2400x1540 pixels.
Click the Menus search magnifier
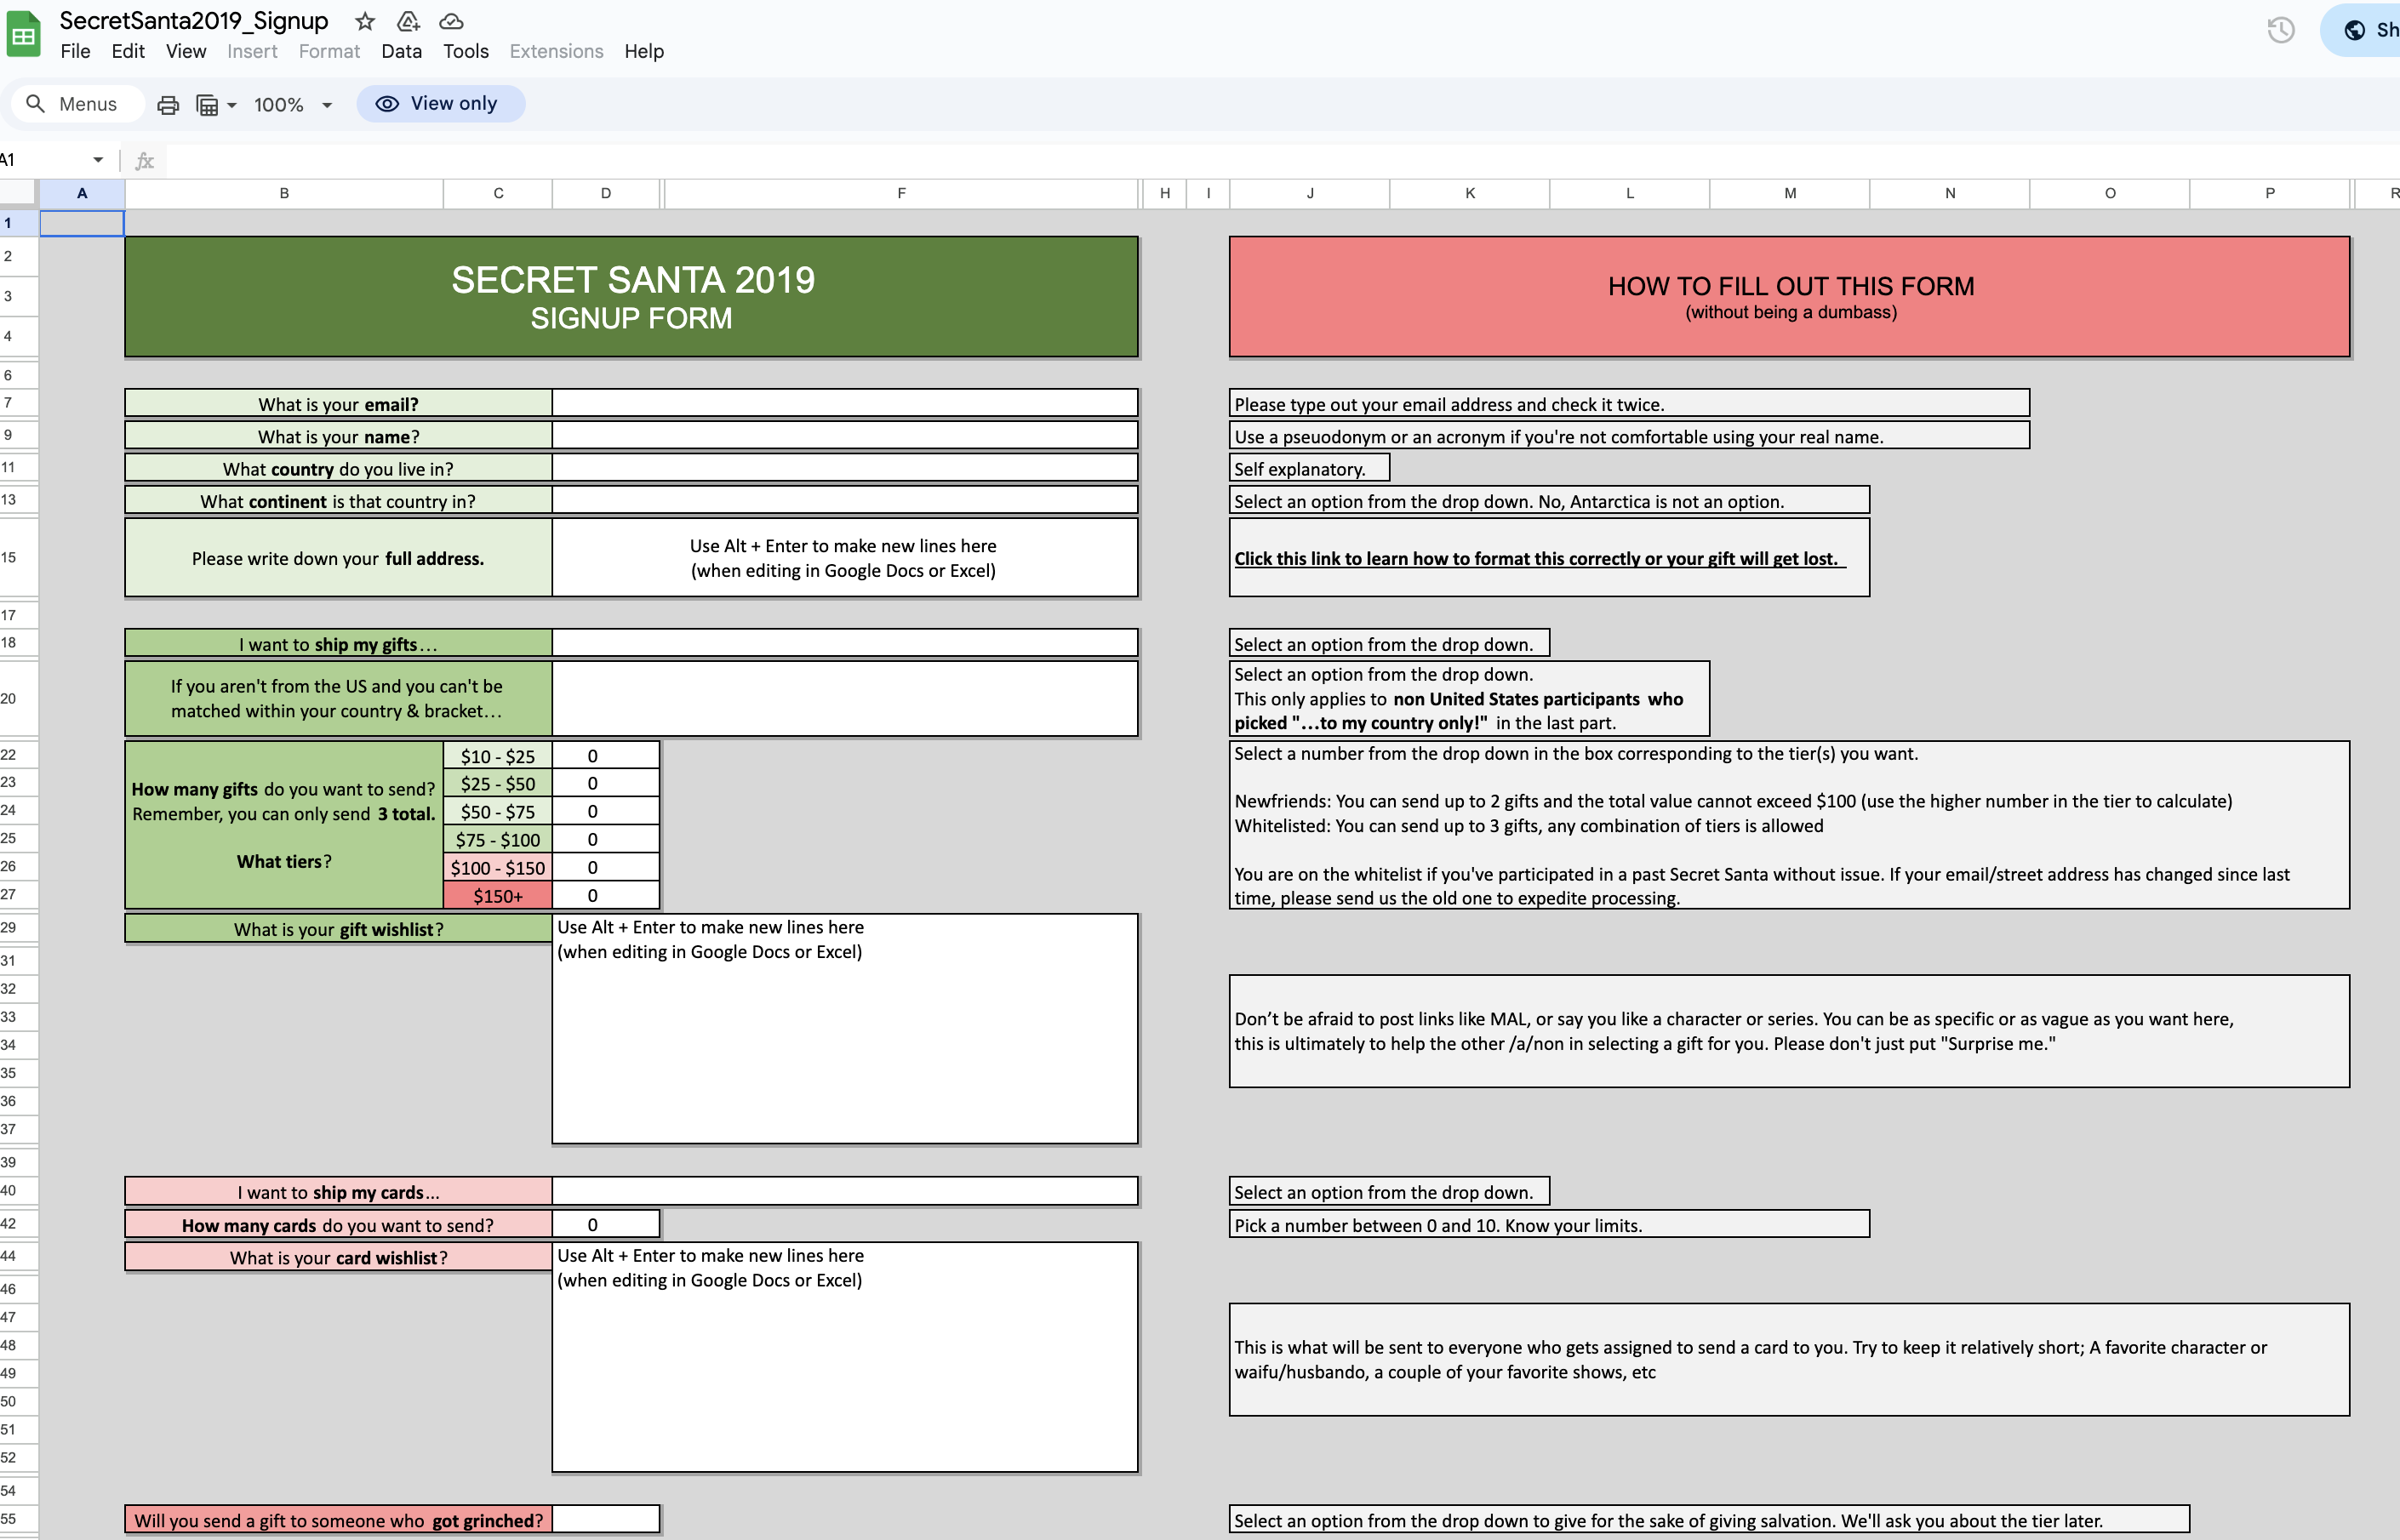[36, 104]
